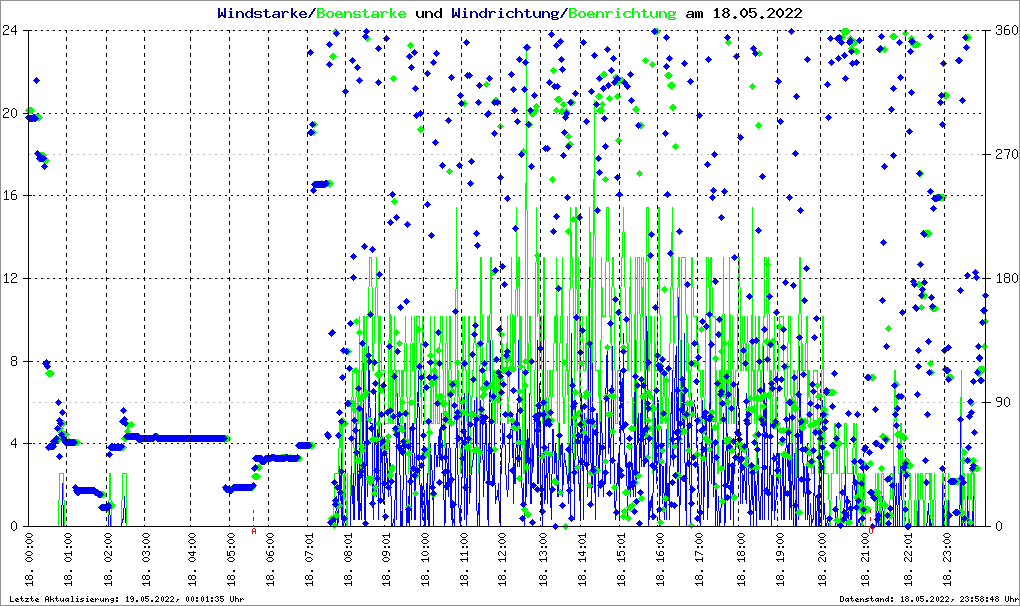
Task: Click the time label '18. 08:01'
Action: [347, 559]
